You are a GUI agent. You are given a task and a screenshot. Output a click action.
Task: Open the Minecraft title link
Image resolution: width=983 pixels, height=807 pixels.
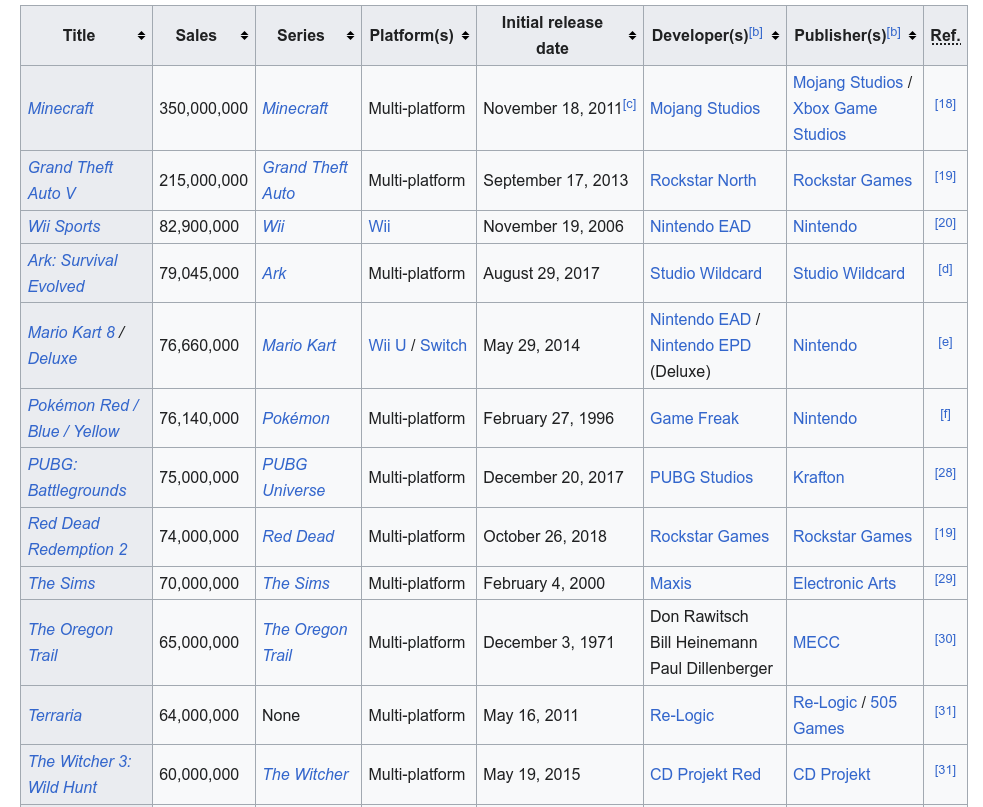60,108
